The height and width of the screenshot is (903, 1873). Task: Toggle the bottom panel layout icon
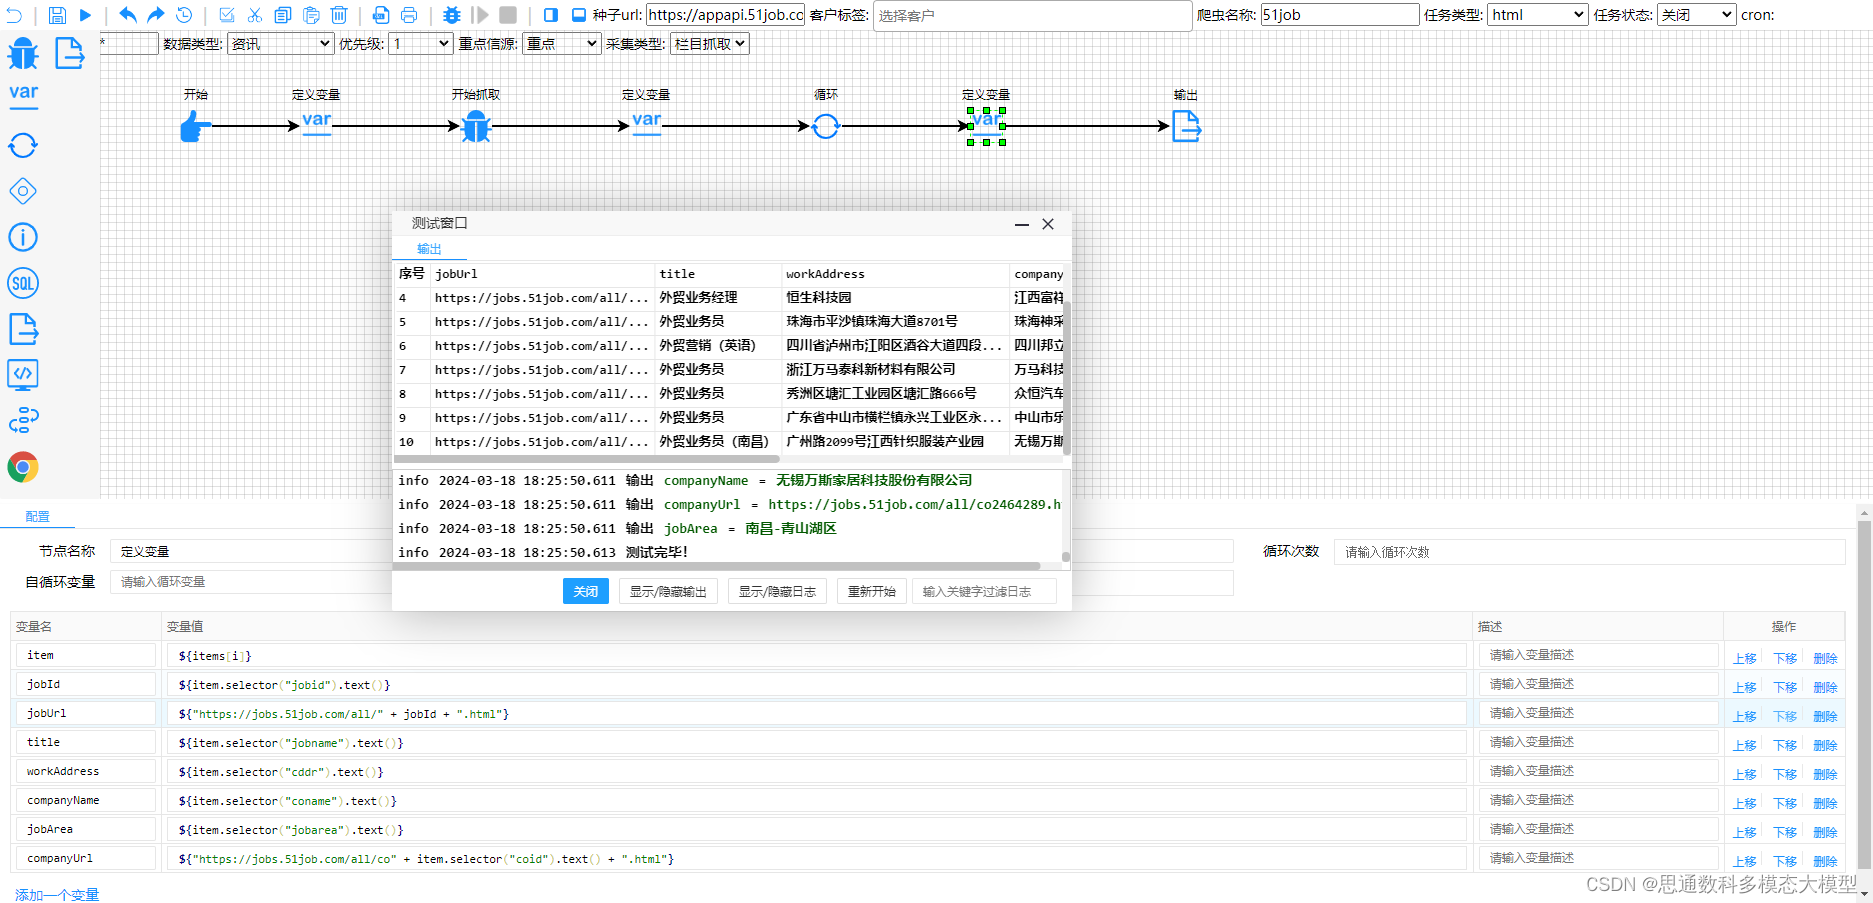pyautogui.click(x=579, y=15)
